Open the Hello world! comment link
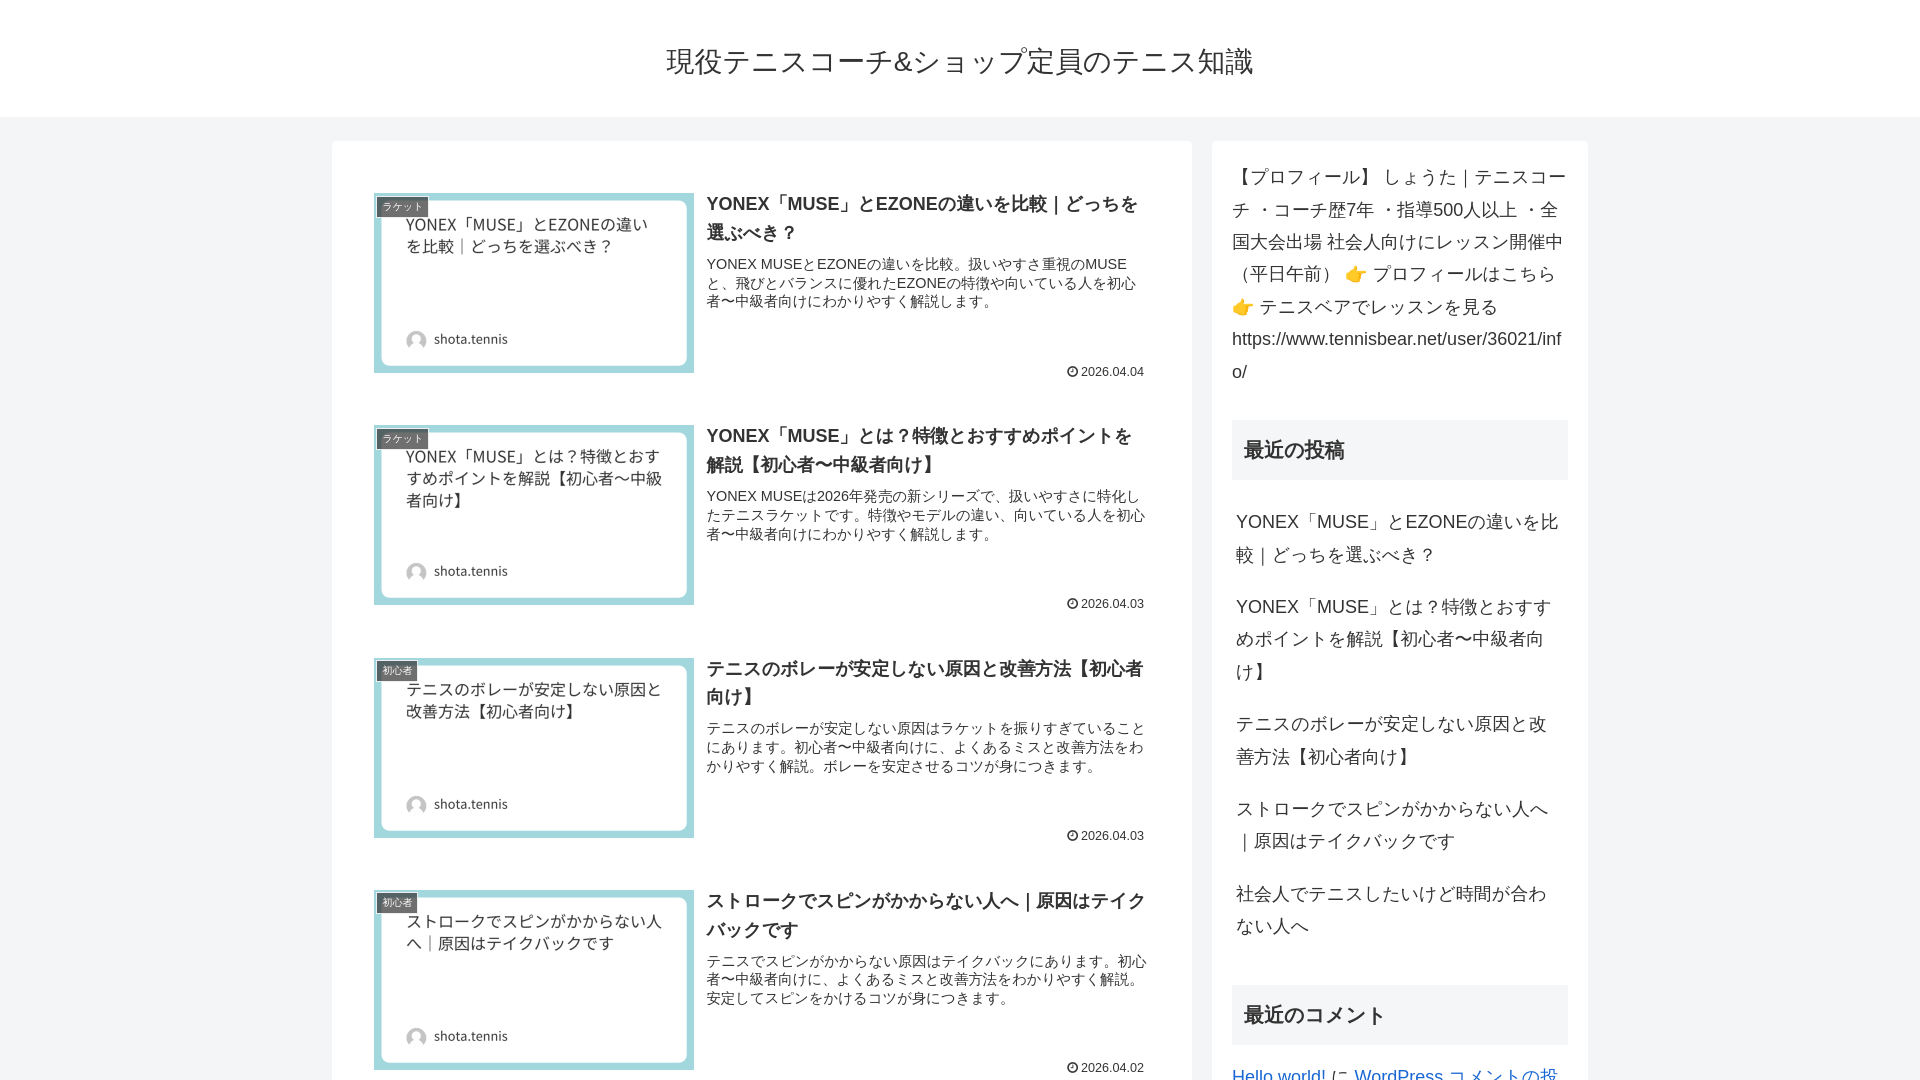Viewport: 1920px width, 1080px height. pos(1278,1073)
